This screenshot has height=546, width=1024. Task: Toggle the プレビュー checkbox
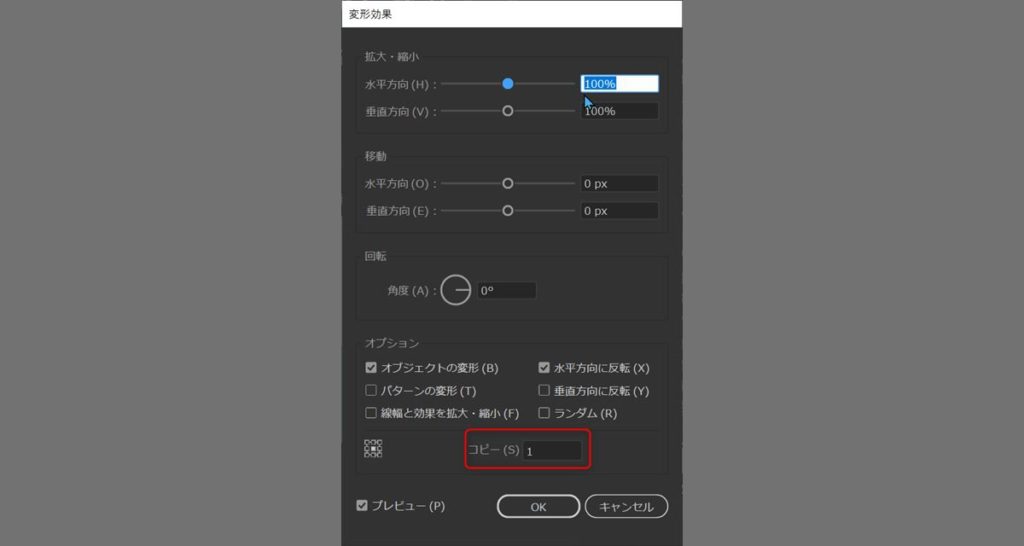point(363,506)
